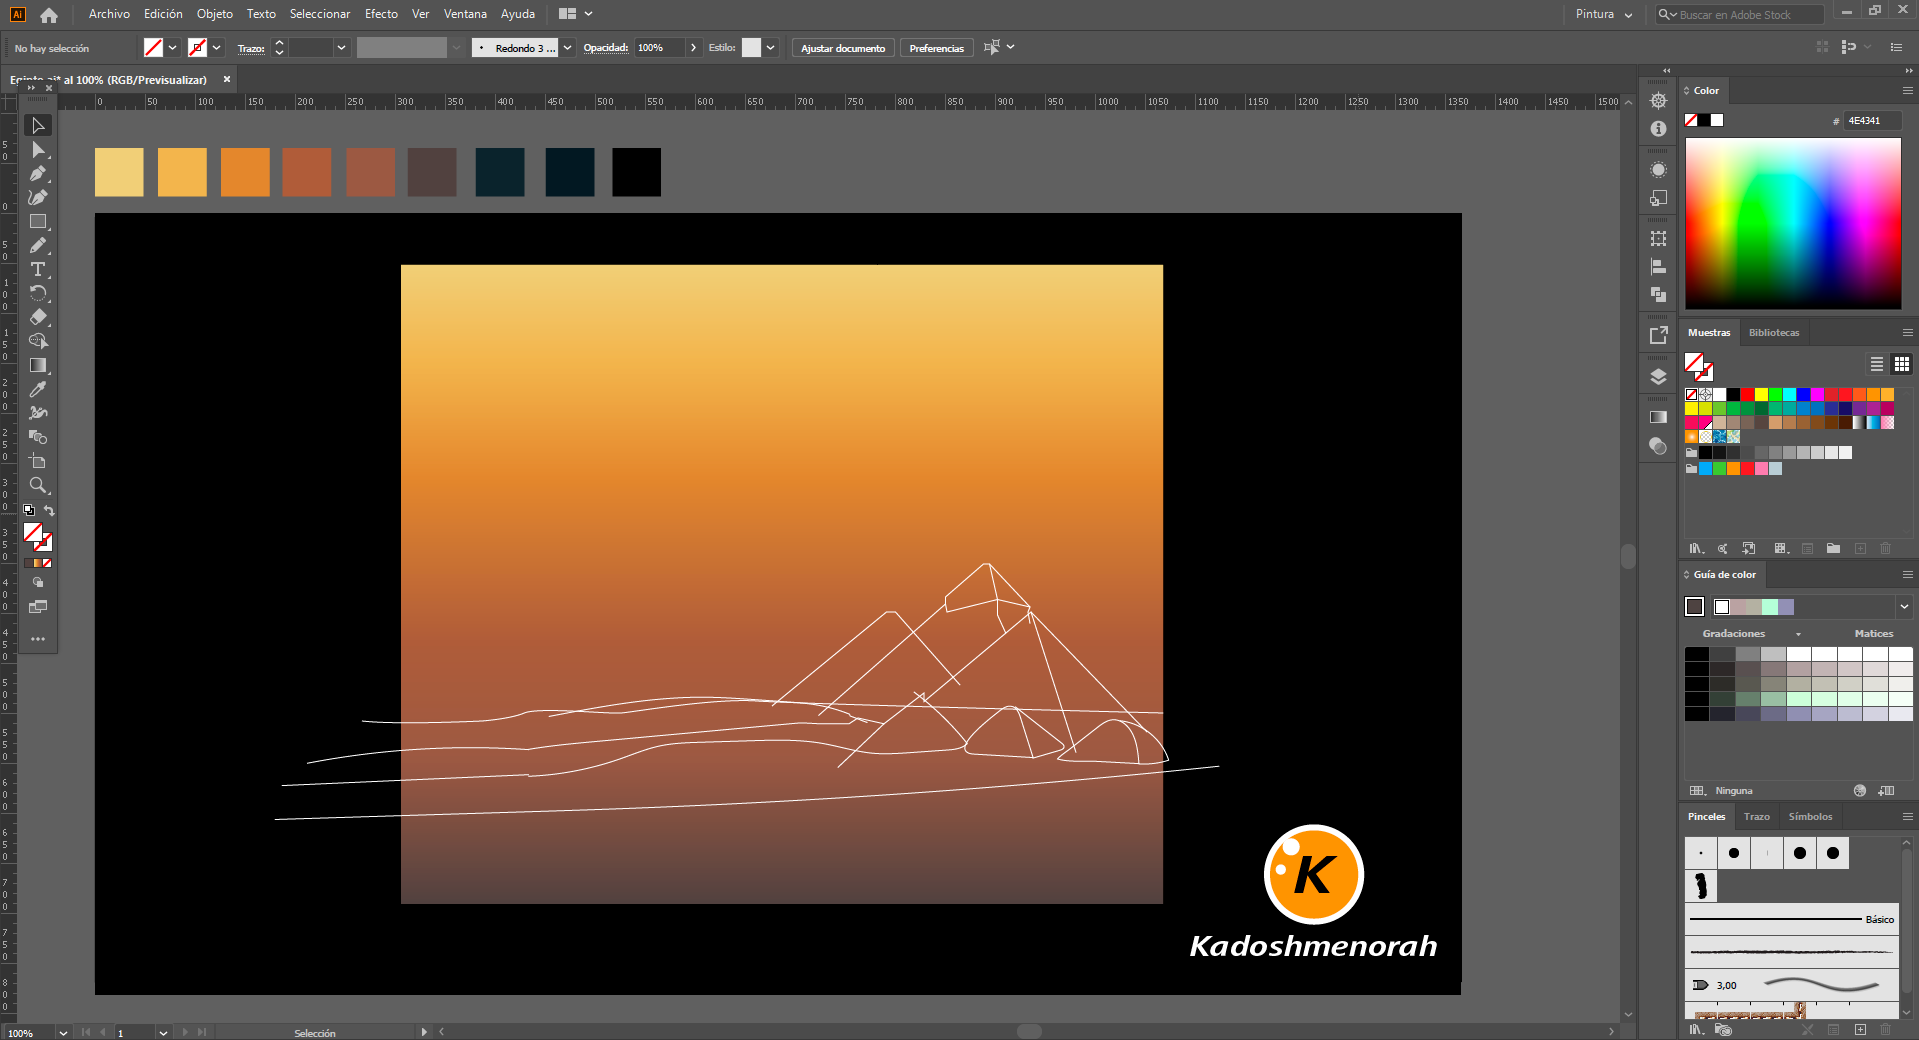
Task: Select the Artboard tool
Action: pyautogui.click(x=38, y=462)
